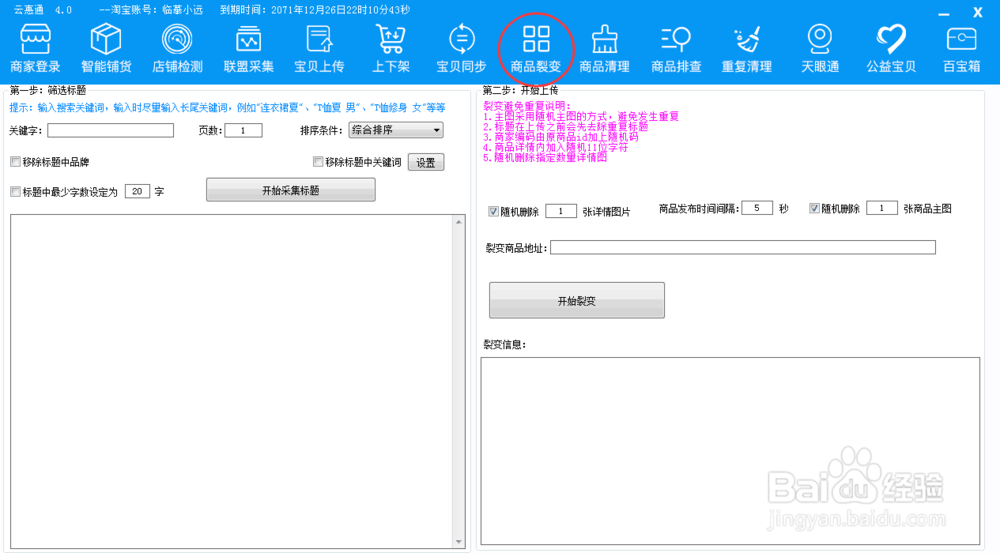Focus the 裂变商品地址 input field
This screenshot has height=553, width=1000.
[743, 247]
